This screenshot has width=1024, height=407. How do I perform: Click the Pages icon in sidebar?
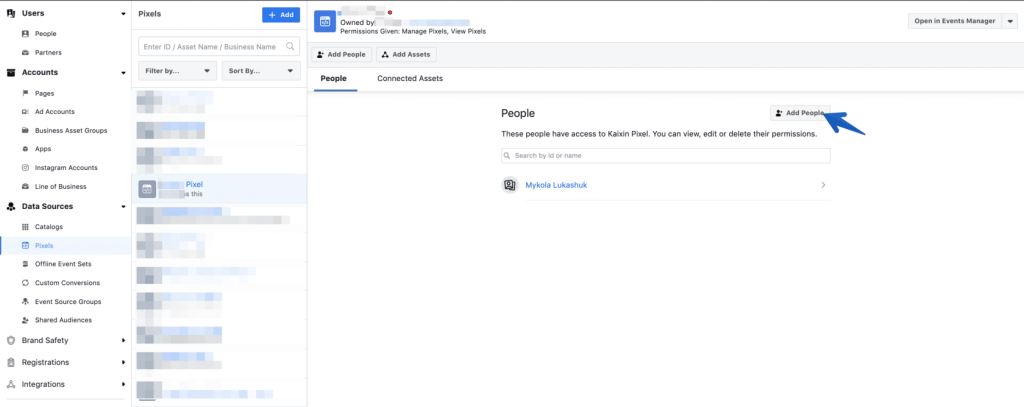(x=25, y=93)
